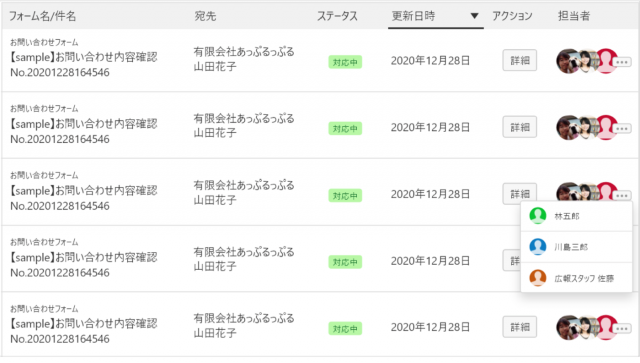Open the last row's more-assignees ellipsis
This screenshot has height=363, width=640.
pyautogui.click(x=622, y=328)
